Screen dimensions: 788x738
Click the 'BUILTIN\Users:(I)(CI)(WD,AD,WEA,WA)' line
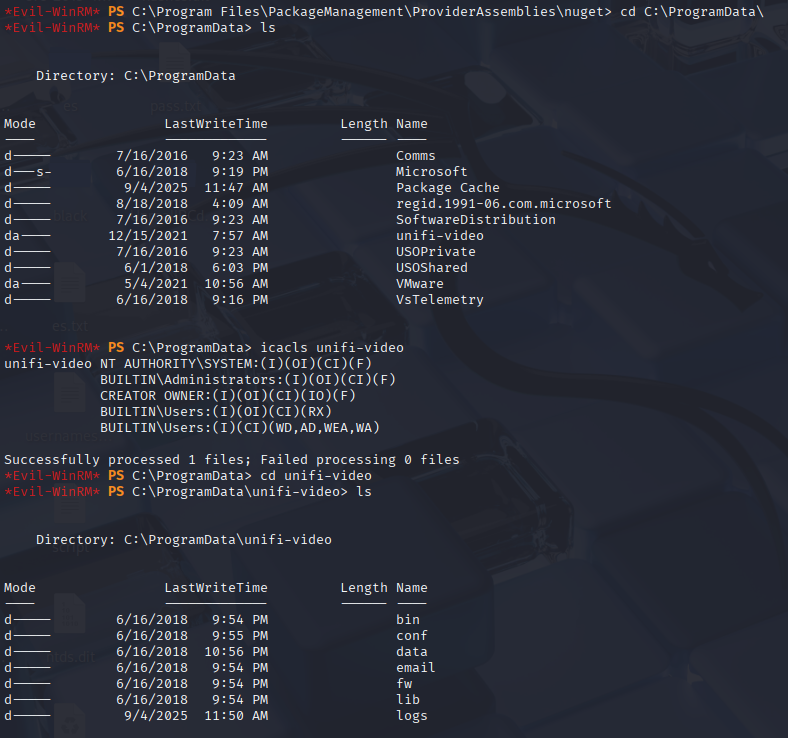tap(240, 428)
